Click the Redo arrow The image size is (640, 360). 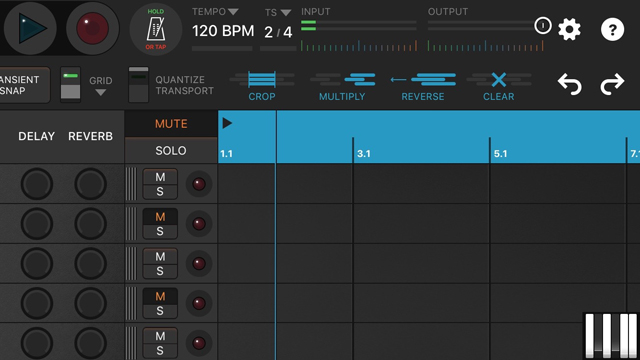(x=612, y=84)
